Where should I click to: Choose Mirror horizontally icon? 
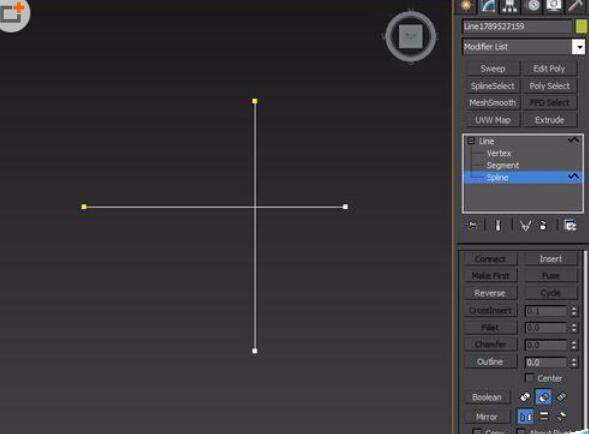525,417
